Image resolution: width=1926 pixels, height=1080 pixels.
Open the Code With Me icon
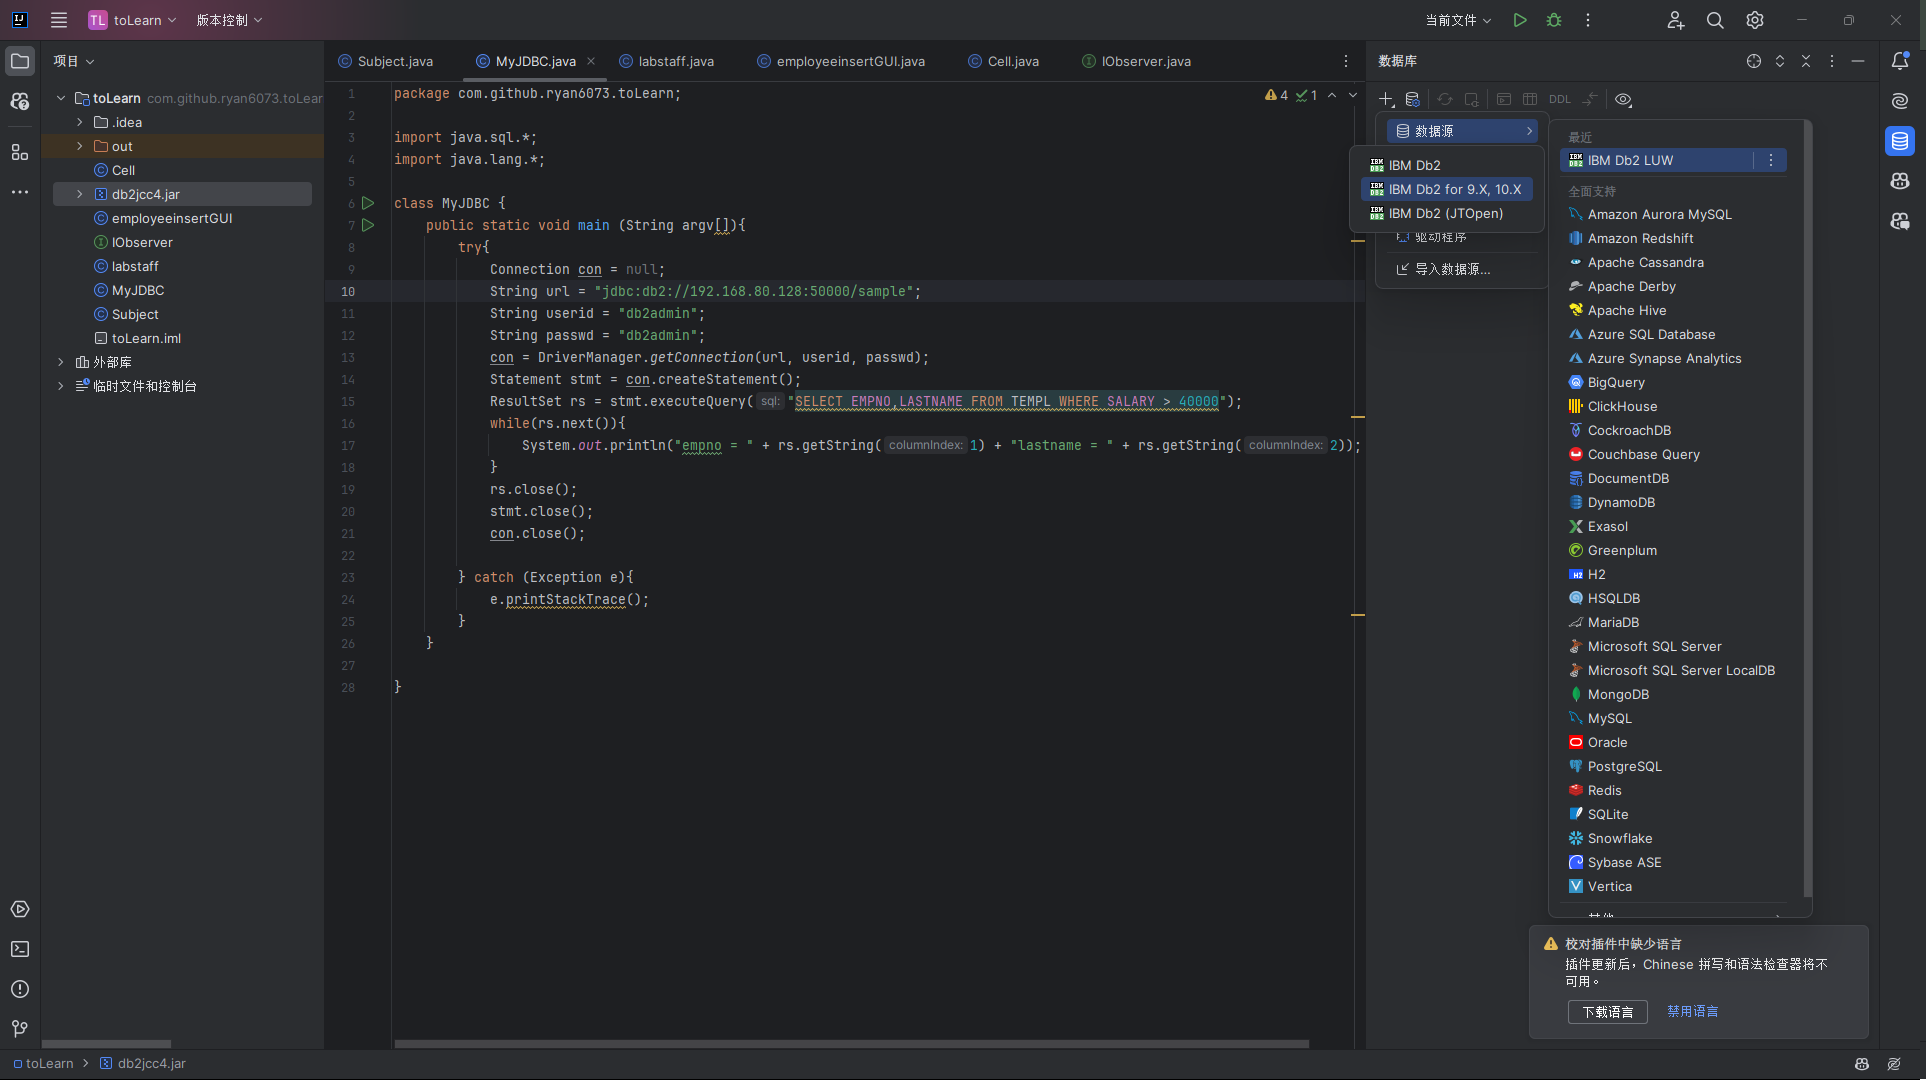tap(1676, 20)
